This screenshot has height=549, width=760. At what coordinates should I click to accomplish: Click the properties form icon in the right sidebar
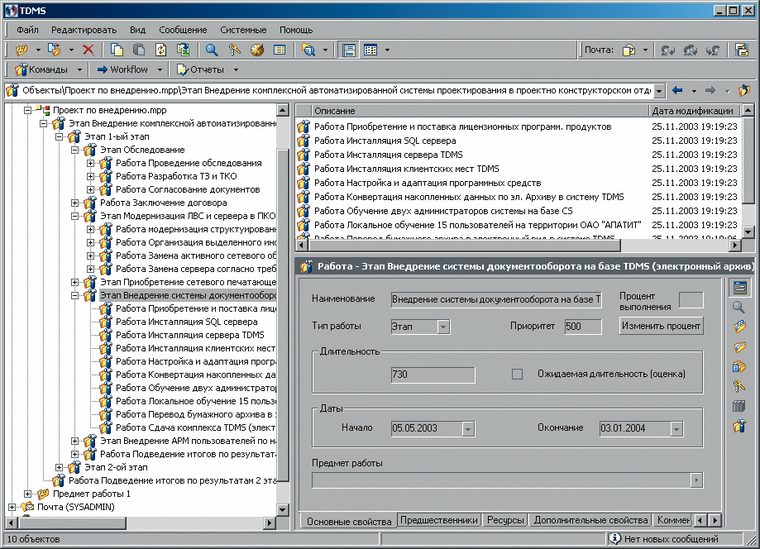(x=740, y=288)
